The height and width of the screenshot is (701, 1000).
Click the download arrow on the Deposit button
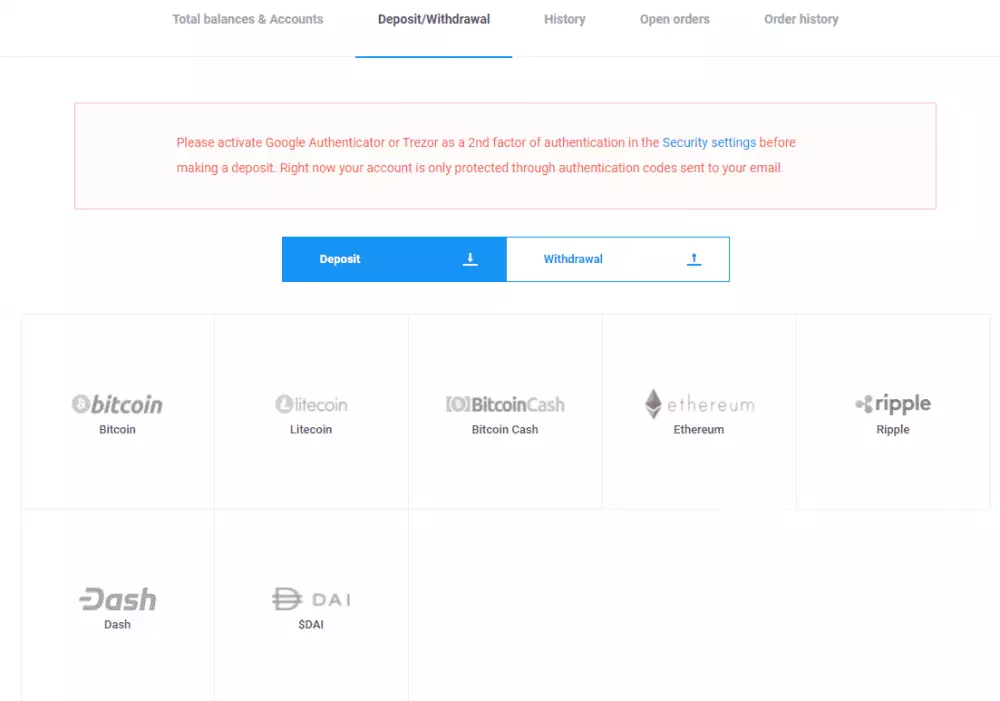tap(470, 258)
